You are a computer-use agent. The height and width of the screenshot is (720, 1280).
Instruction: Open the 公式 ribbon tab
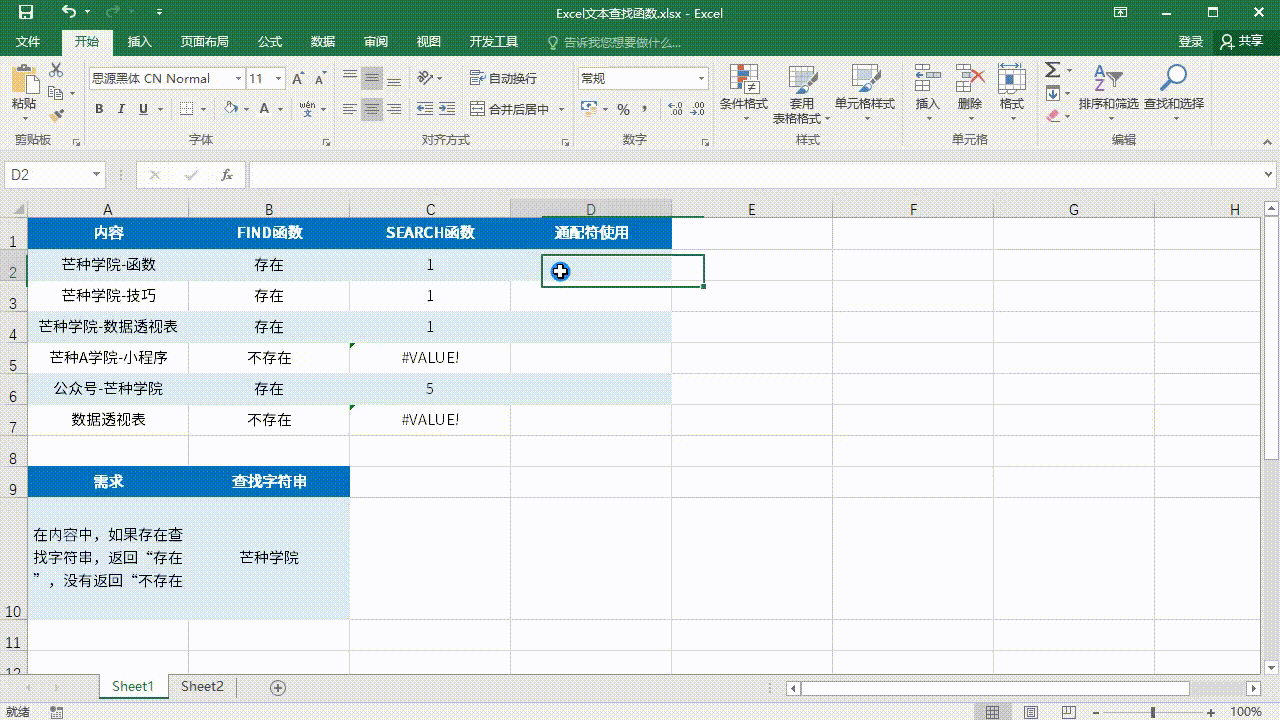(x=270, y=42)
